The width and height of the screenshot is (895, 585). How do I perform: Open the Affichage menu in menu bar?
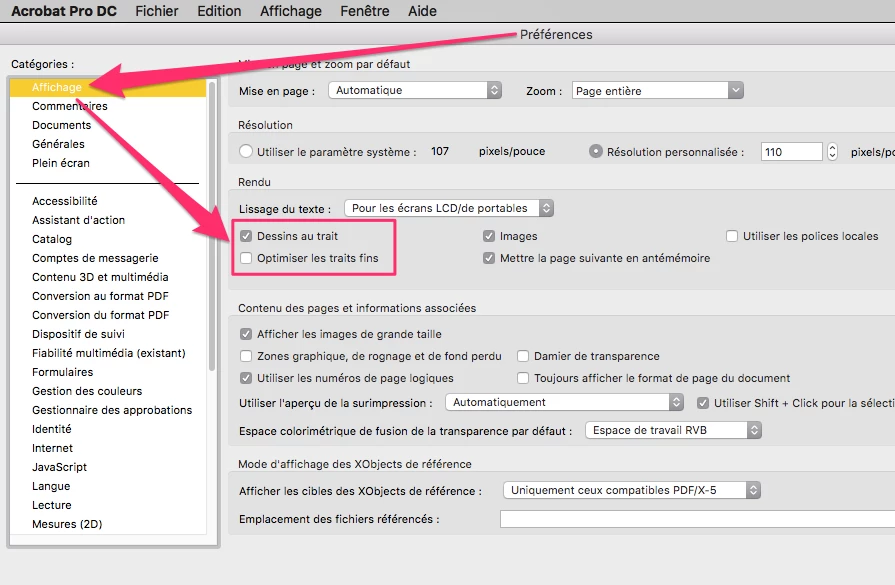tap(291, 11)
